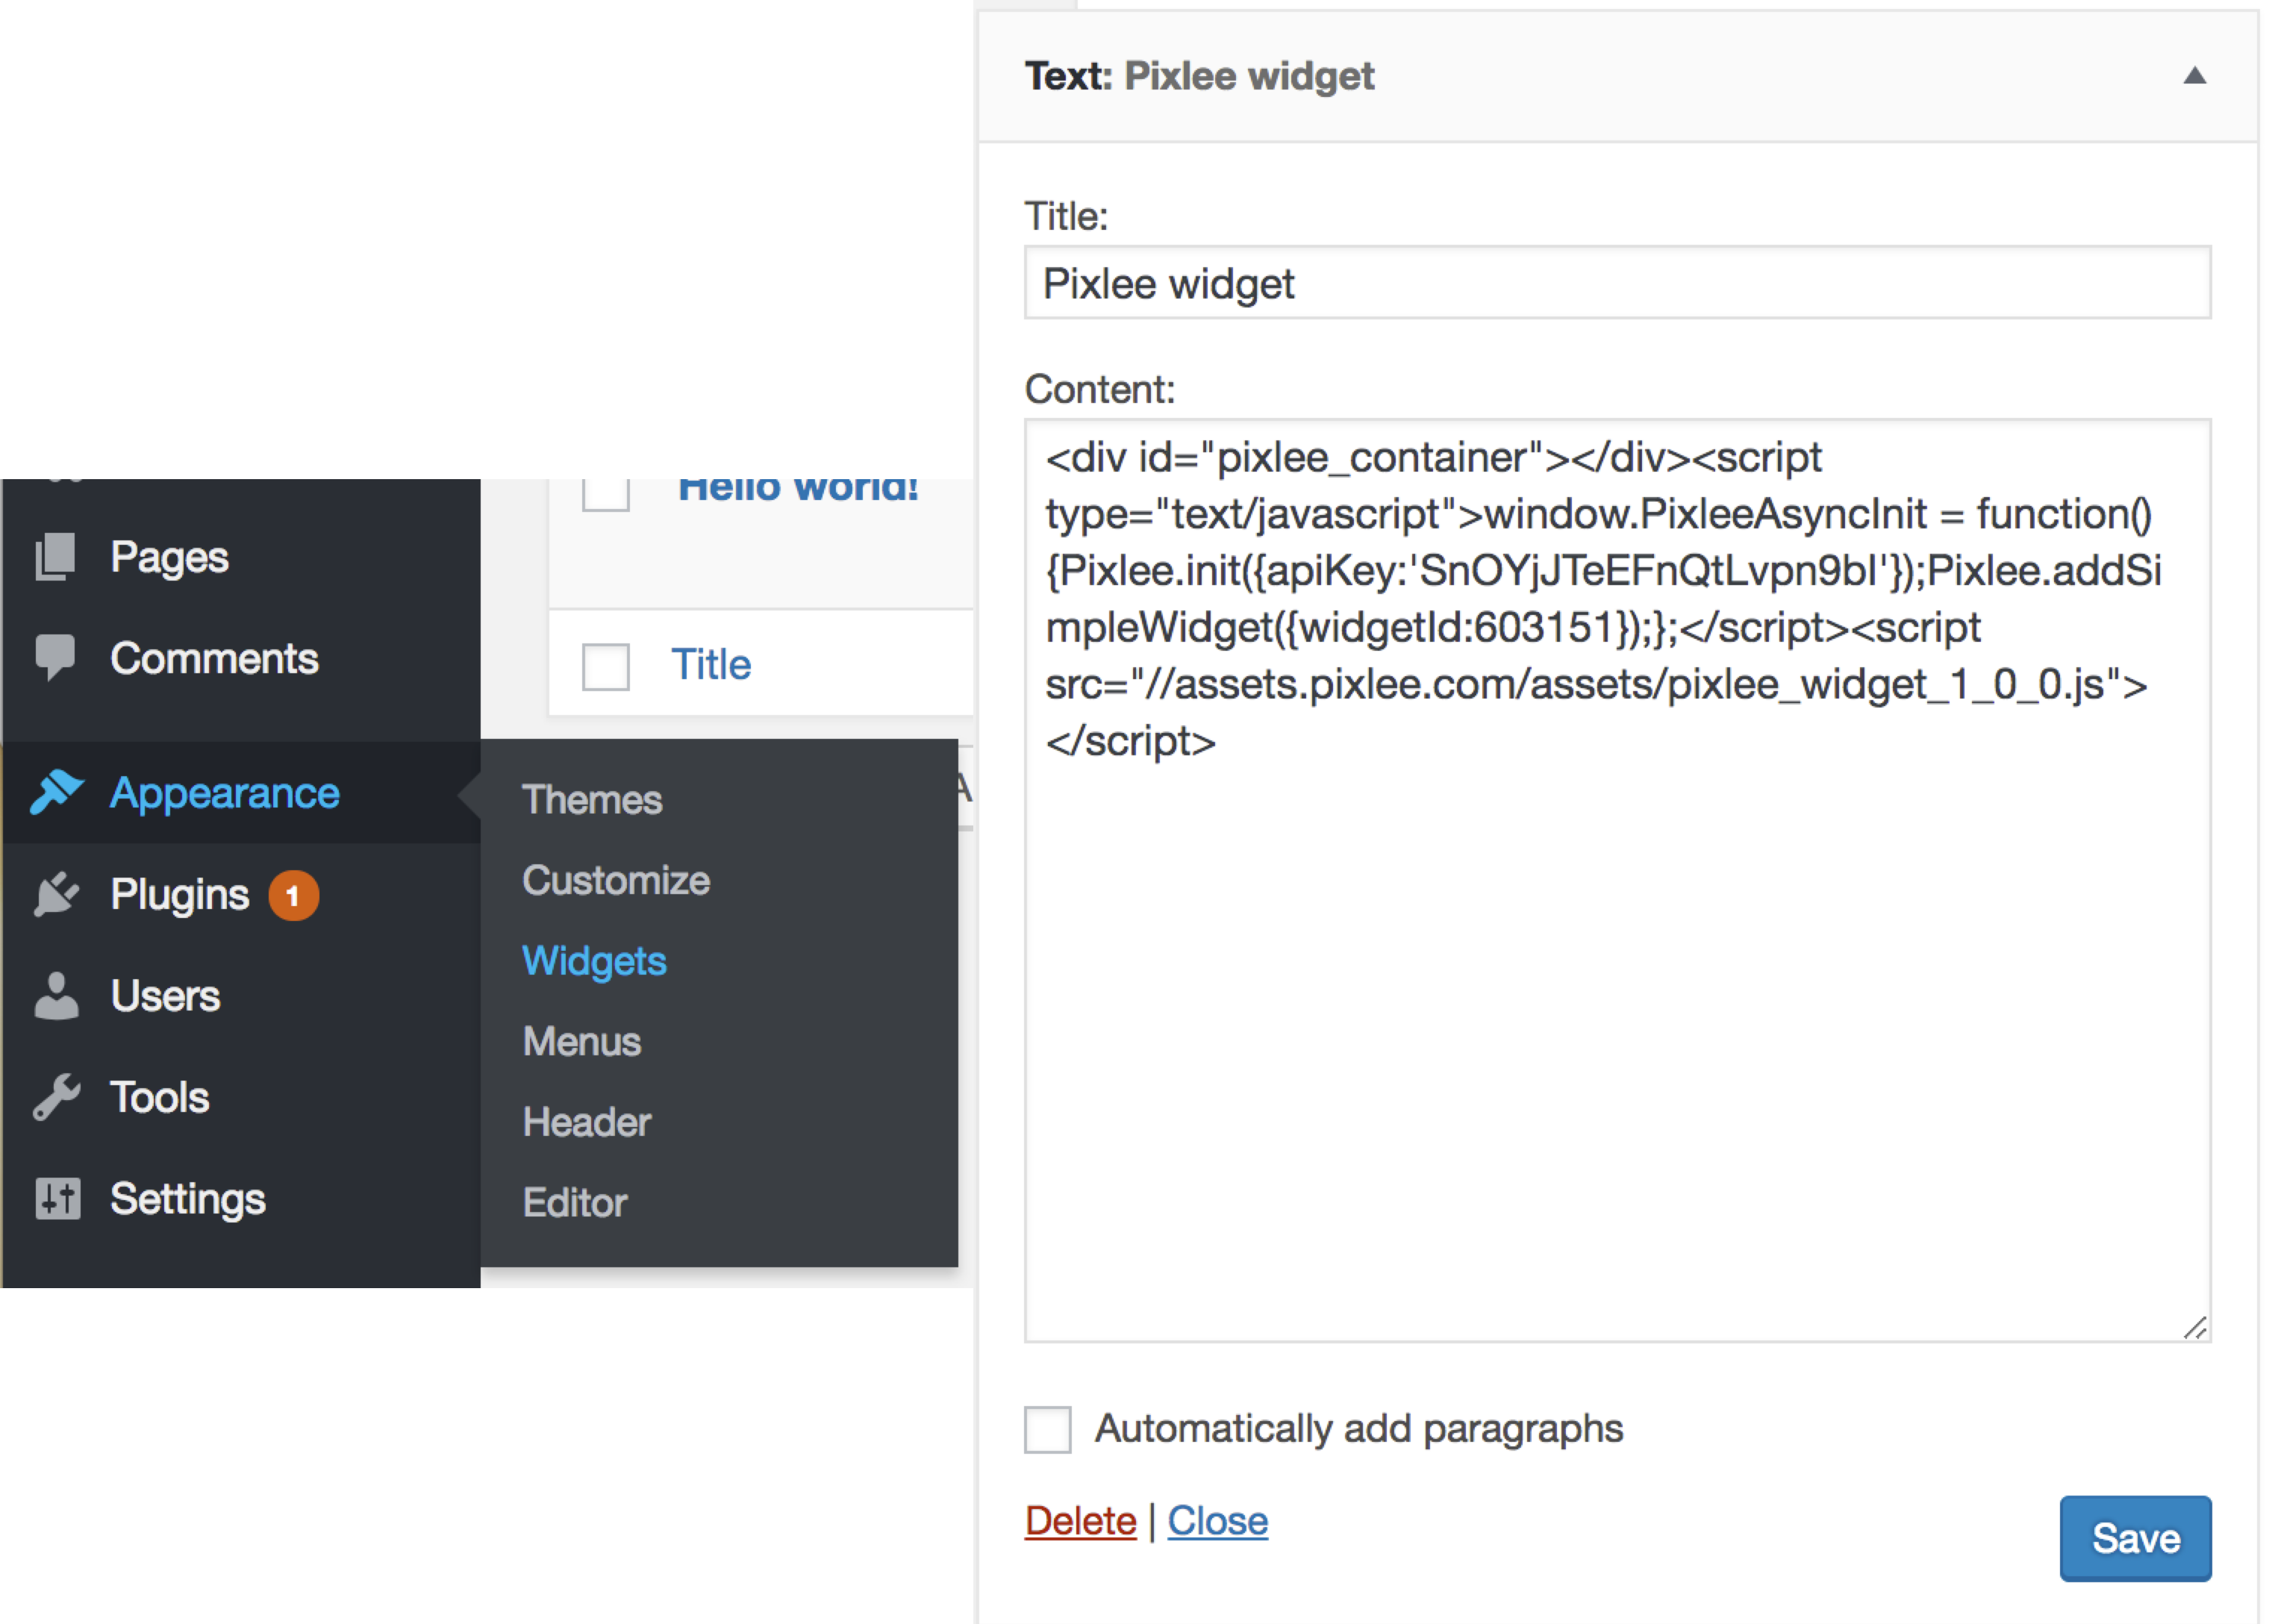Screen dimensions: 2269x1624
Task: Click the Settings sliders icon
Action: (57, 1198)
